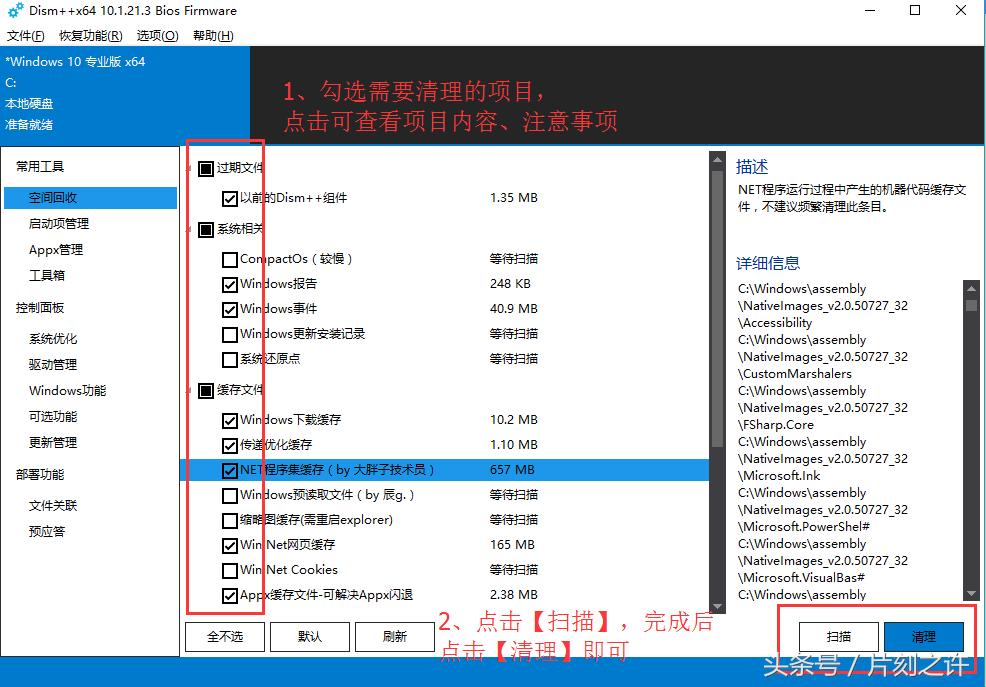Start a scan with the 扫描 button

[838, 636]
